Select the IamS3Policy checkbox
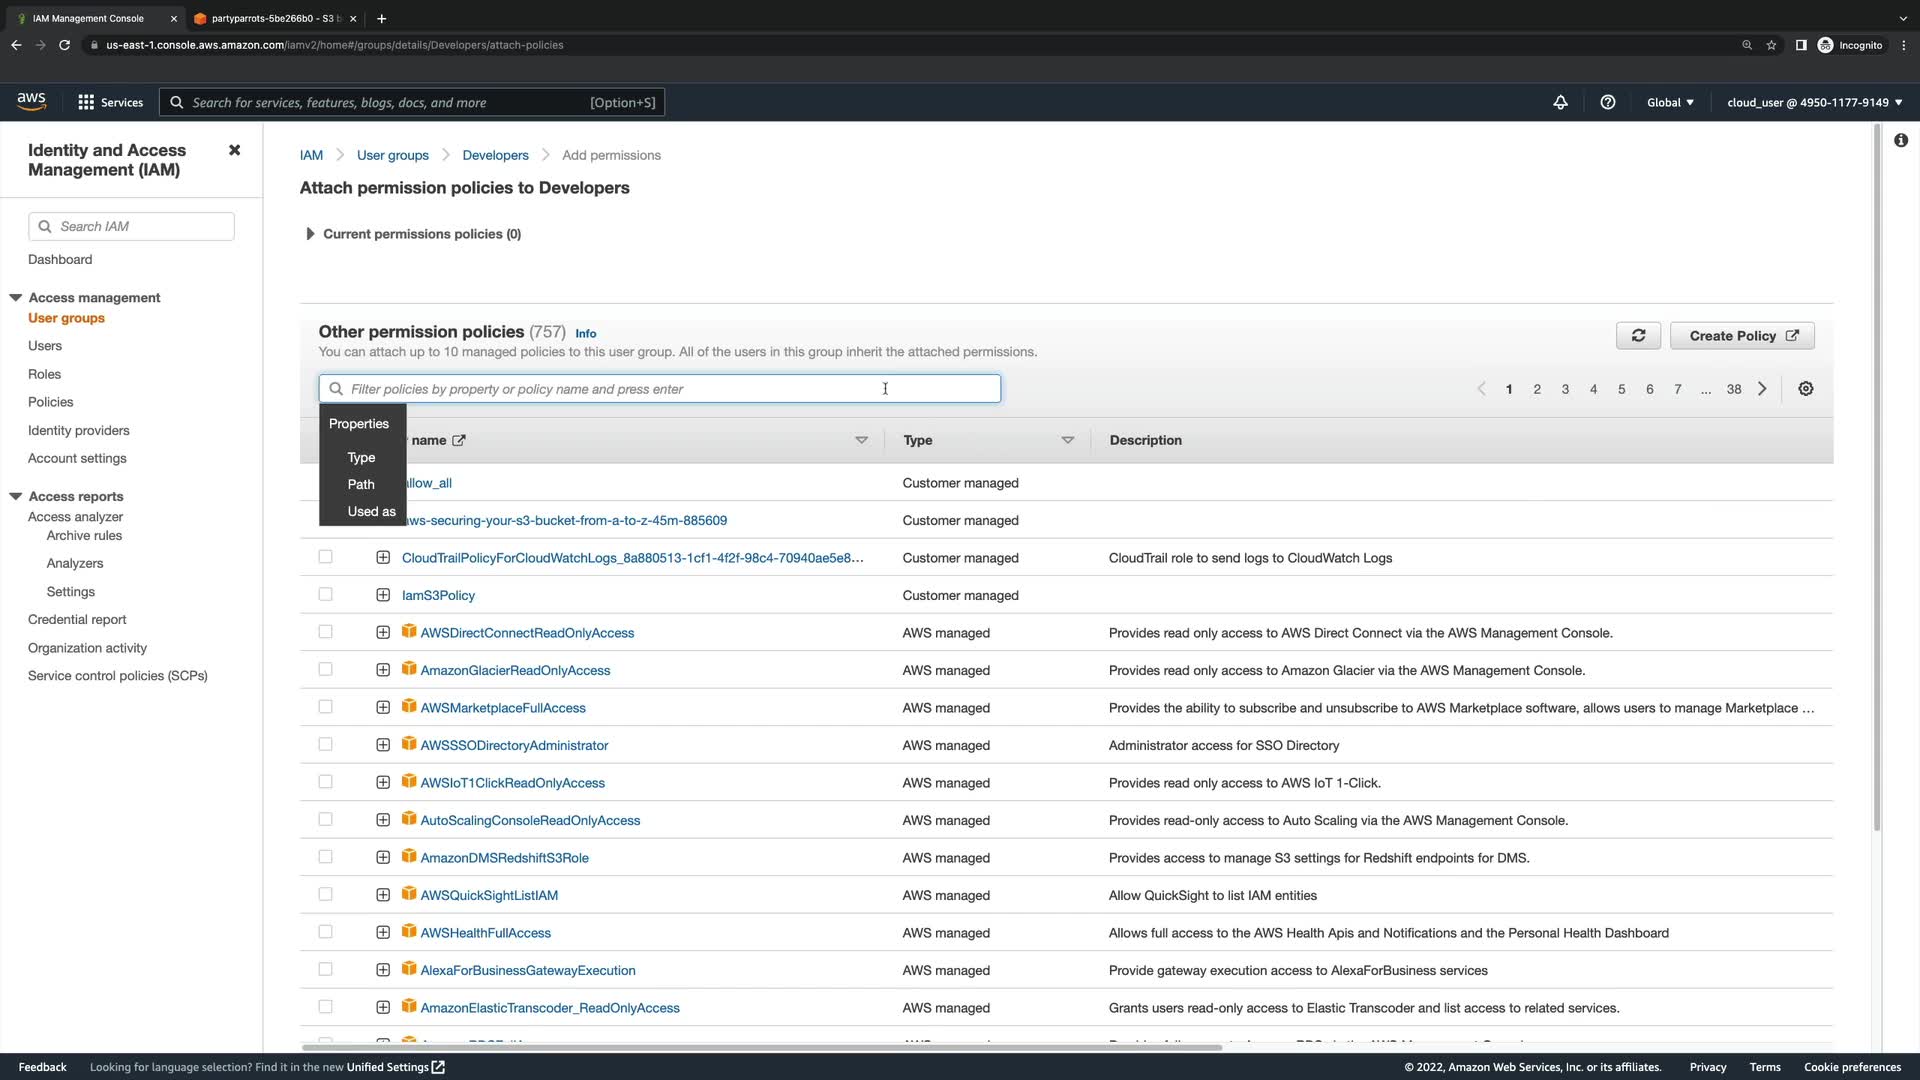This screenshot has height=1080, width=1920. (x=325, y=594)
